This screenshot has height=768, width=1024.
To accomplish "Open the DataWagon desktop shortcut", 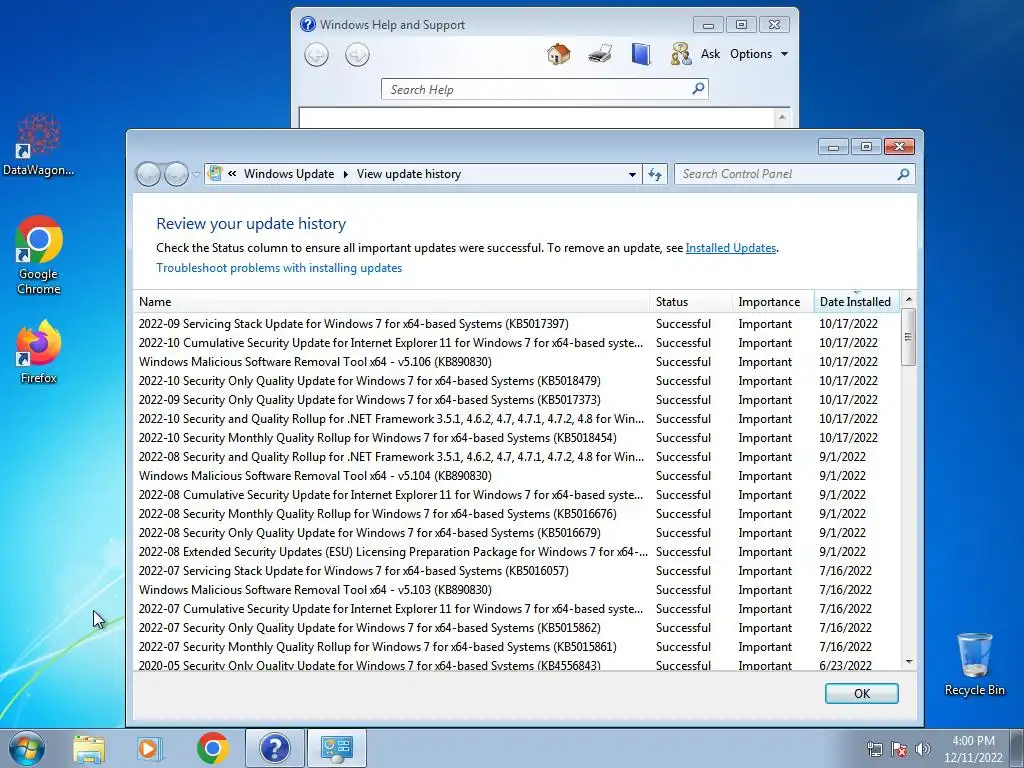I will (x=39, y=145).
